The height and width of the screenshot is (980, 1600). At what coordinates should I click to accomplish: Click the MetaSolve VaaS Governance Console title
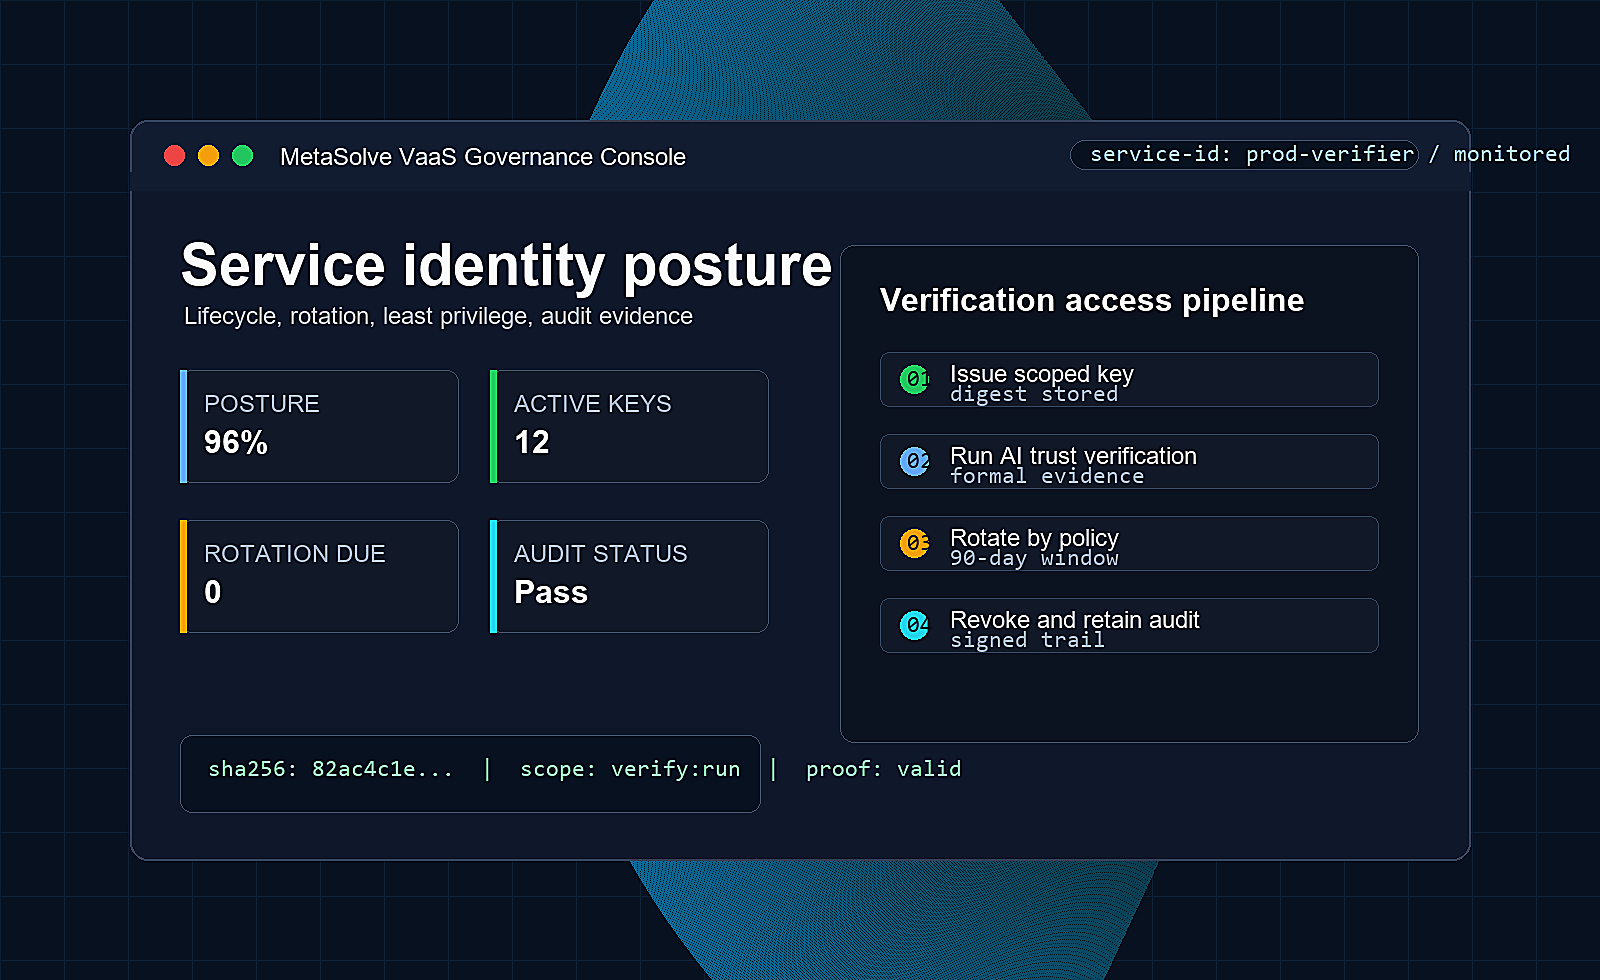[483, 157]
